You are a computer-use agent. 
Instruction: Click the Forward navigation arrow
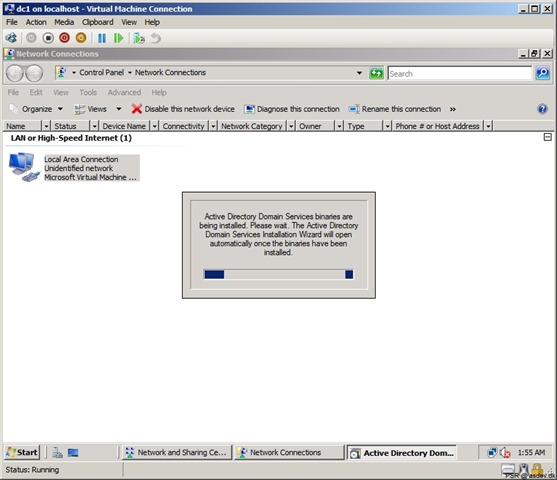point(34,73)
